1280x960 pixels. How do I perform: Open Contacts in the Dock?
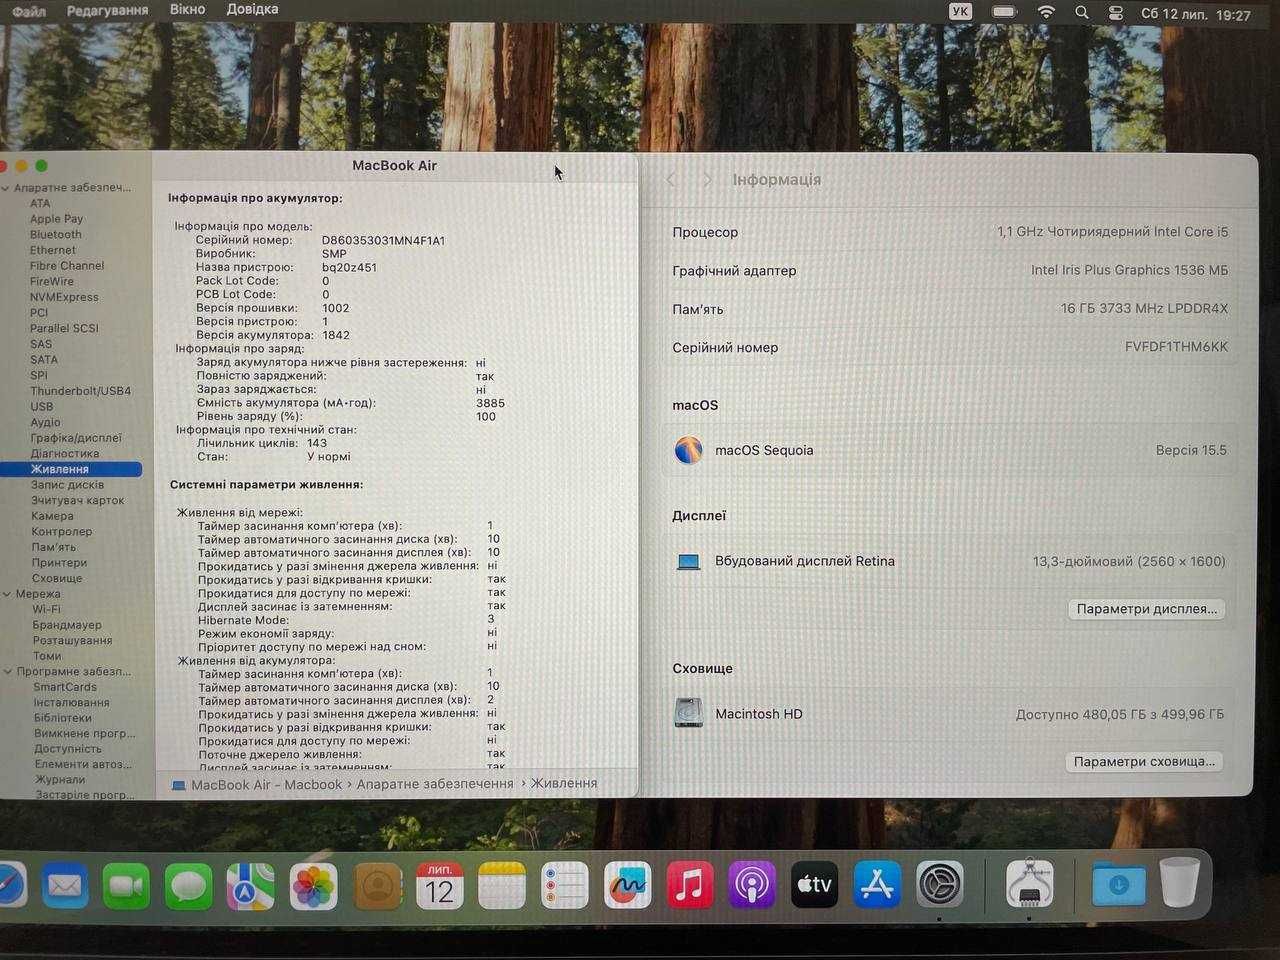(x=377, y=885)
